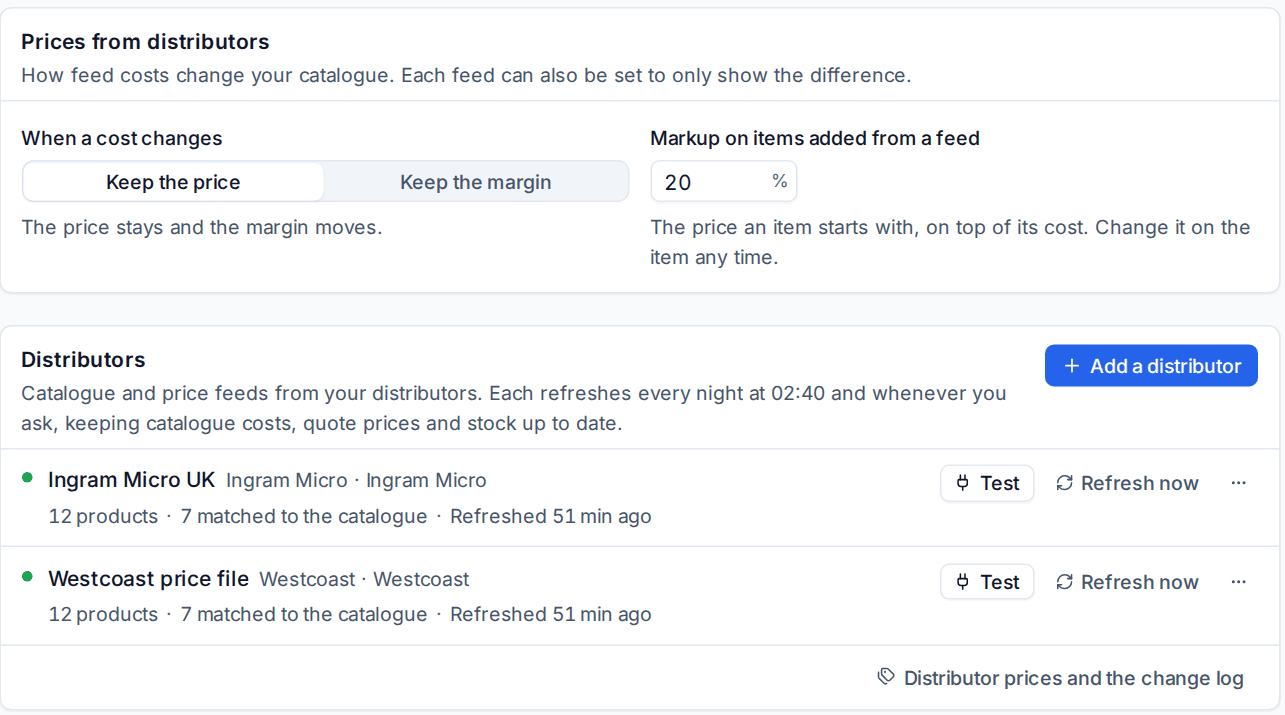Select the Ingram Micro UK distributor name
Screen dimensions: 1285x715
point(131,480)
